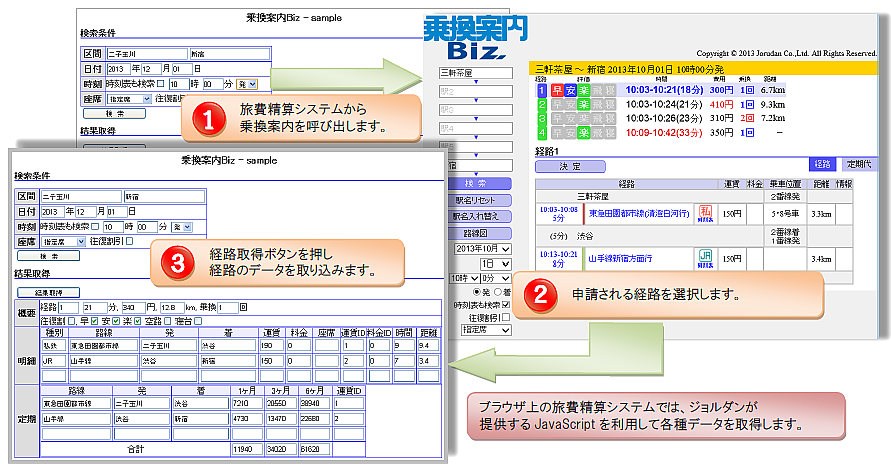891x464 pixels.
Task: Select route number 1 badge in results
Action: pos(542,90)
